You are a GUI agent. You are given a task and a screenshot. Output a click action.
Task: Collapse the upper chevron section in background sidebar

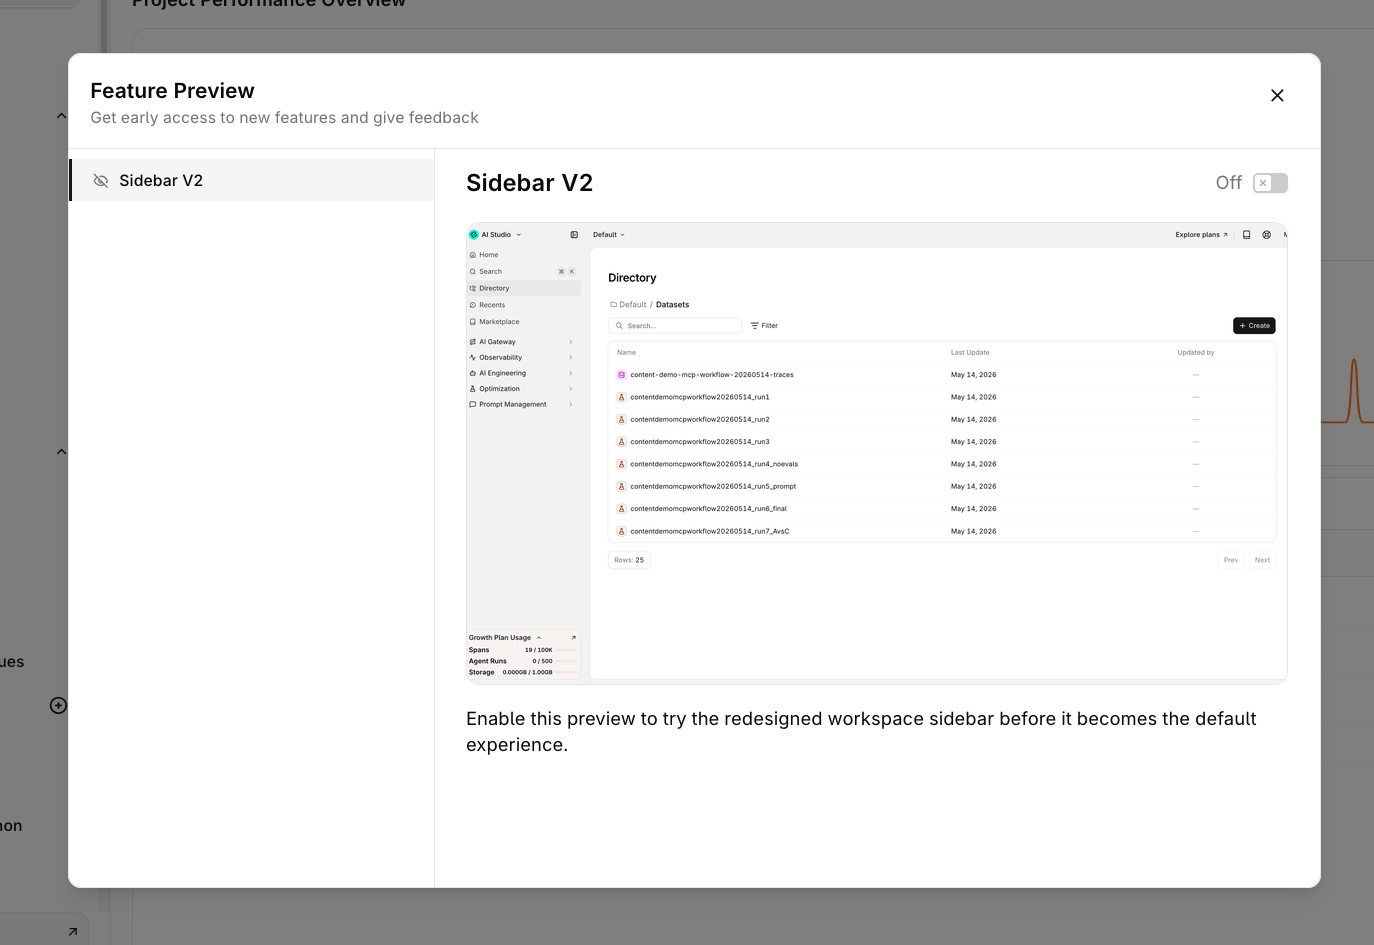pos(61,116)
